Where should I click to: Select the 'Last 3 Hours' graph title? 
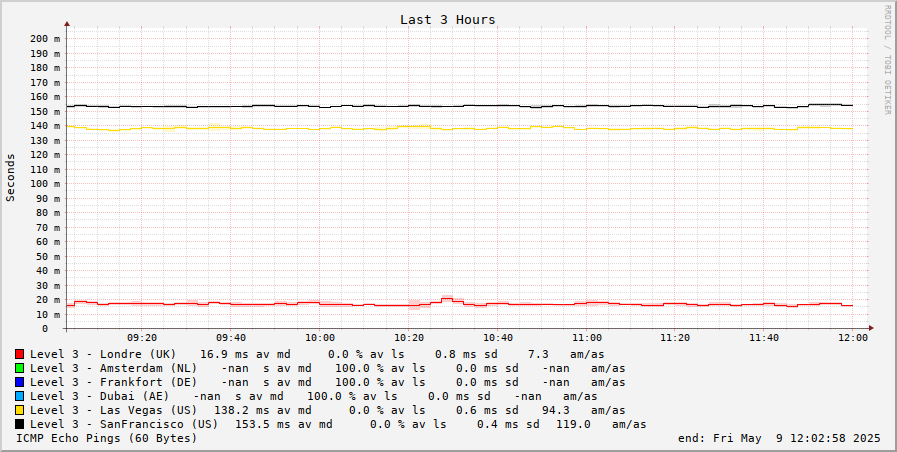point(447,19)
